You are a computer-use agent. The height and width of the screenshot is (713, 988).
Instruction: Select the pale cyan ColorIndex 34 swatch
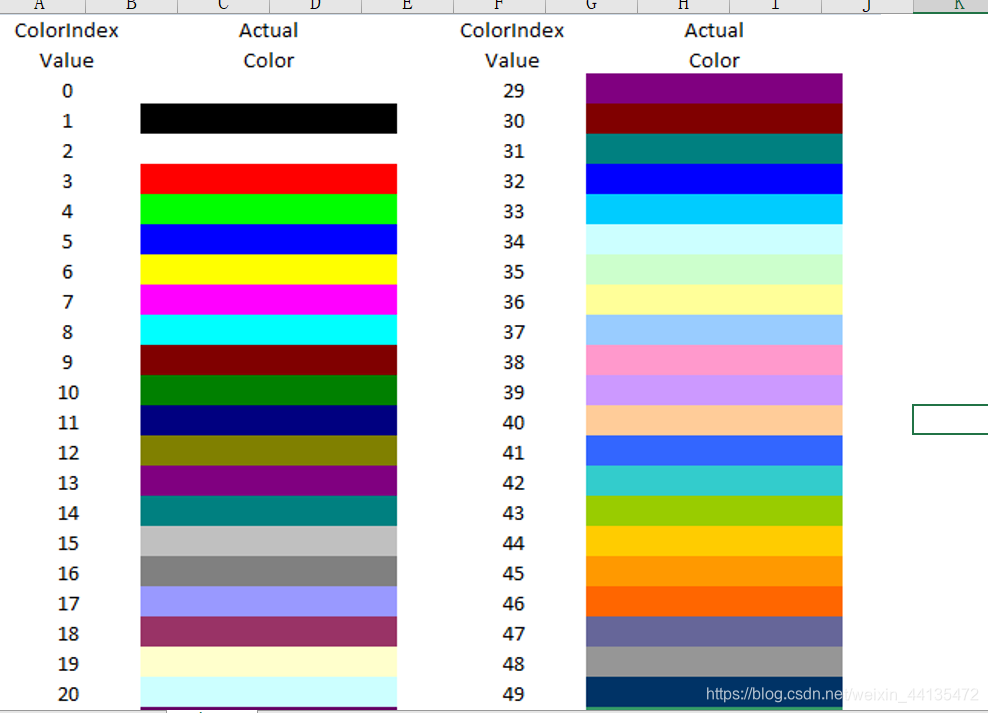714,239
